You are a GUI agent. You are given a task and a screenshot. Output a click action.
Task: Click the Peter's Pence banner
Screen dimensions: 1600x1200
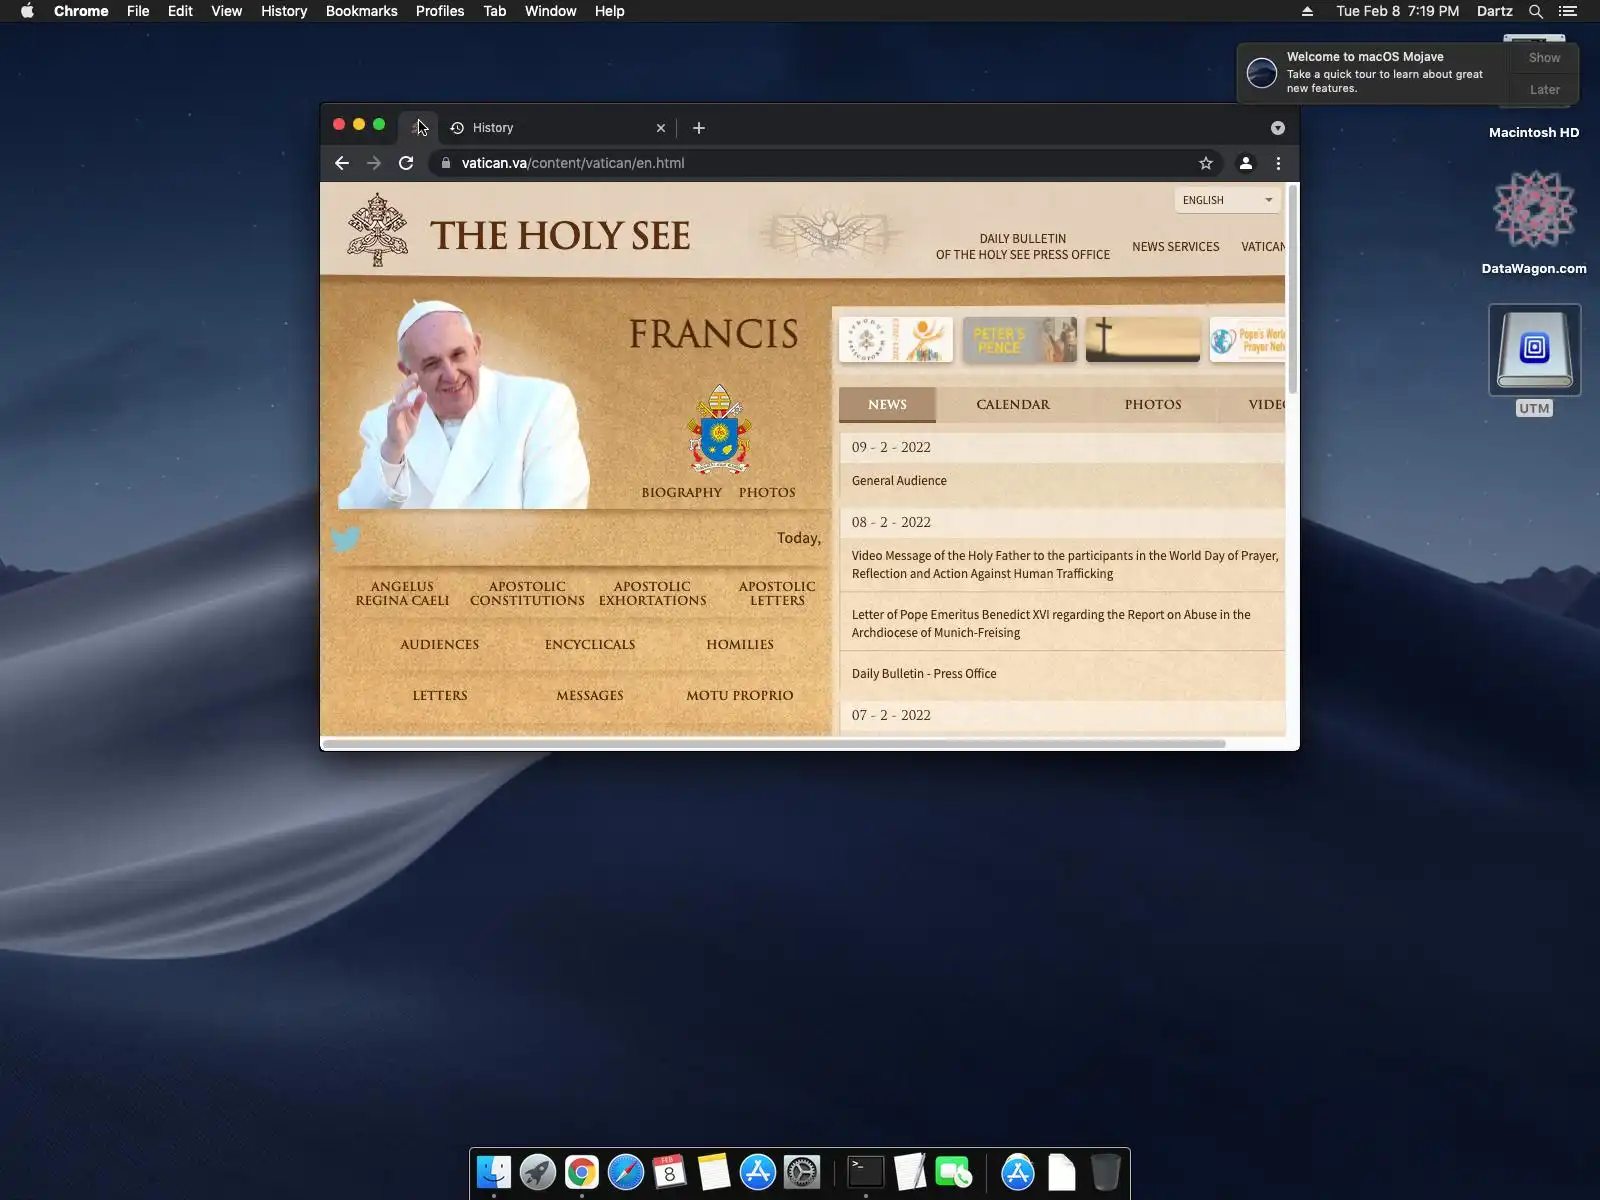1020,340
